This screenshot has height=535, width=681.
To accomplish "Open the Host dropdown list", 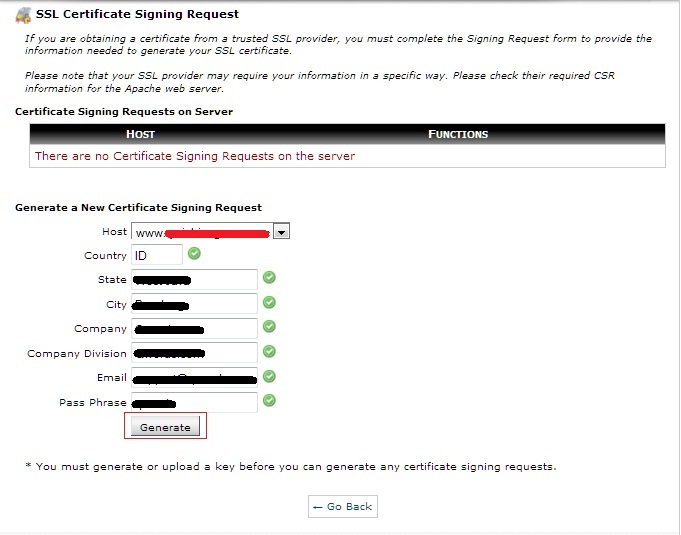I will 281,232.
